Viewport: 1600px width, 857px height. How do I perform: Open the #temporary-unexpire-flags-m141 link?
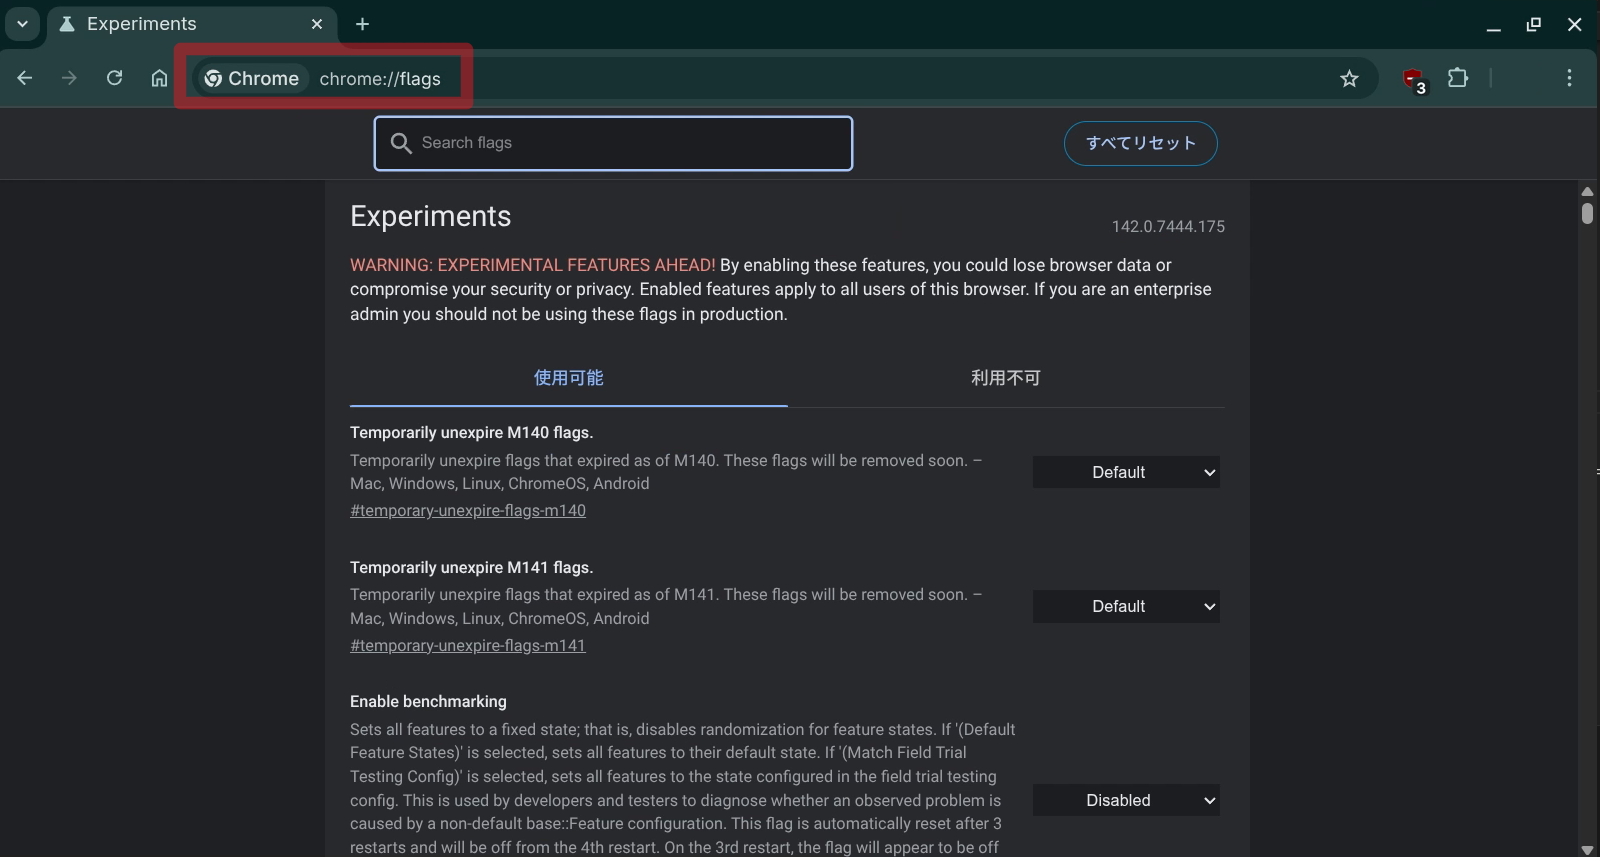[468, 646]
